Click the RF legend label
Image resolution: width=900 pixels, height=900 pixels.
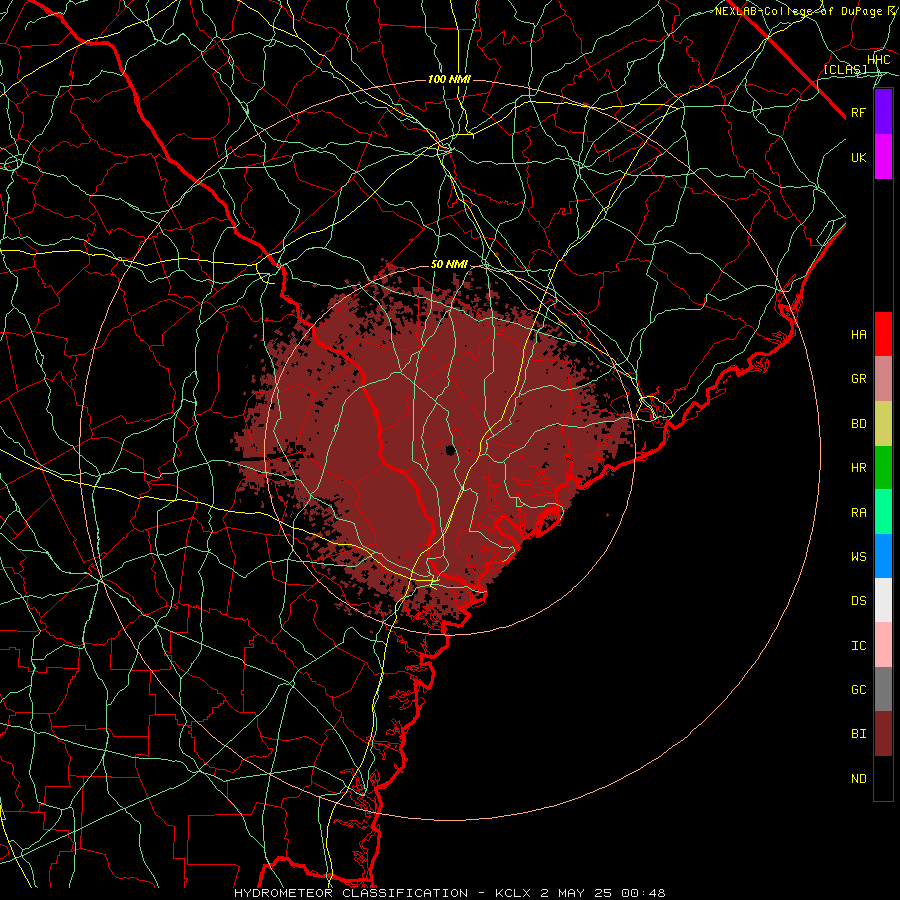click(859, 112)
